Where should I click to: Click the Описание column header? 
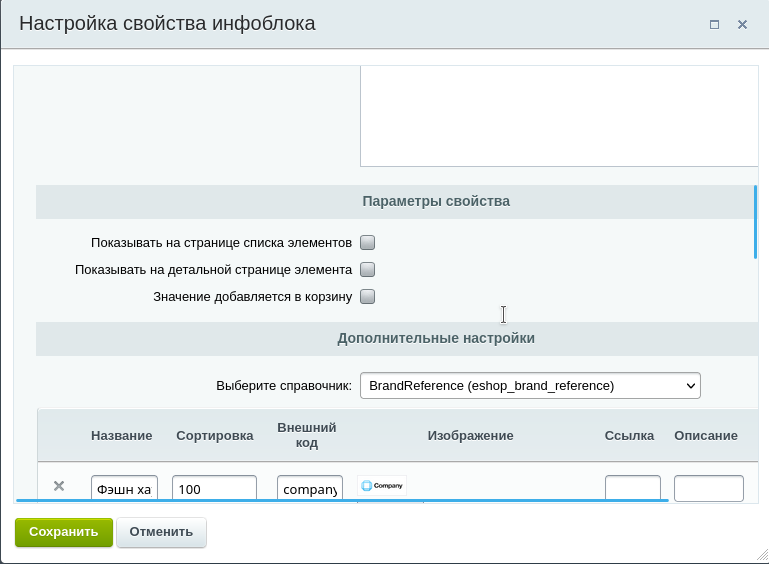pos(706,436)
